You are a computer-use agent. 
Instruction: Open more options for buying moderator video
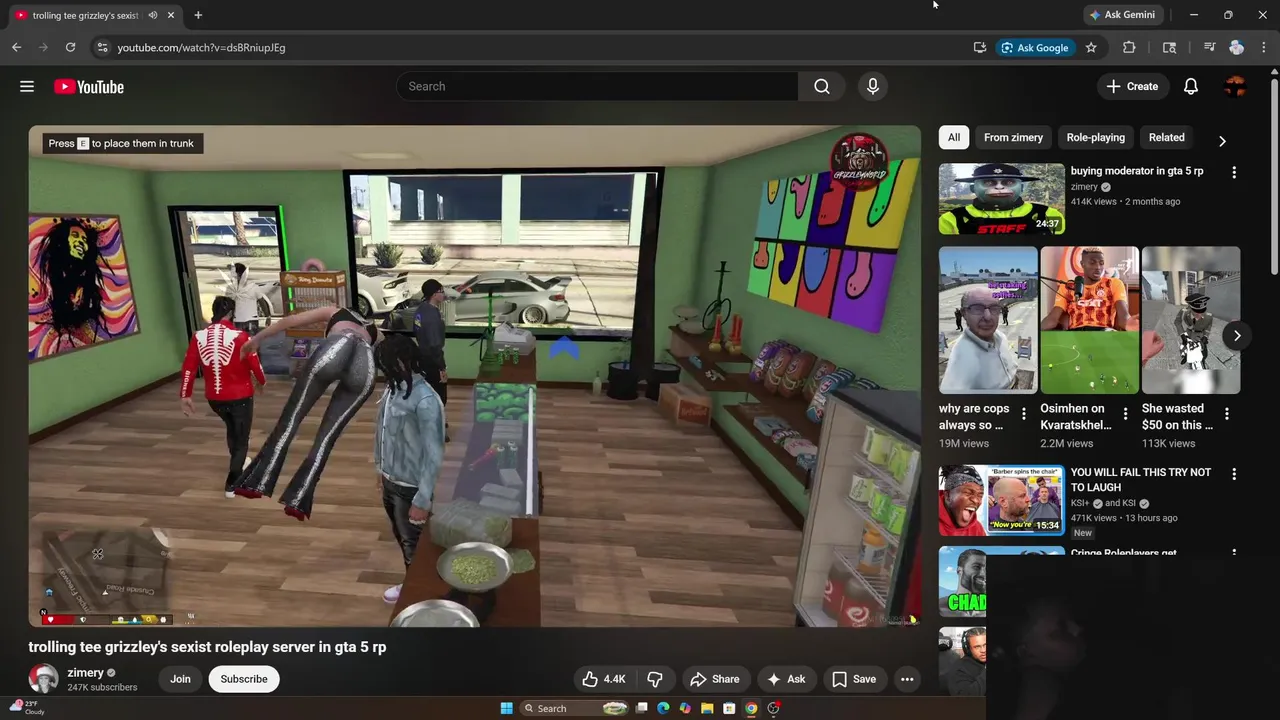(1234, 173)
